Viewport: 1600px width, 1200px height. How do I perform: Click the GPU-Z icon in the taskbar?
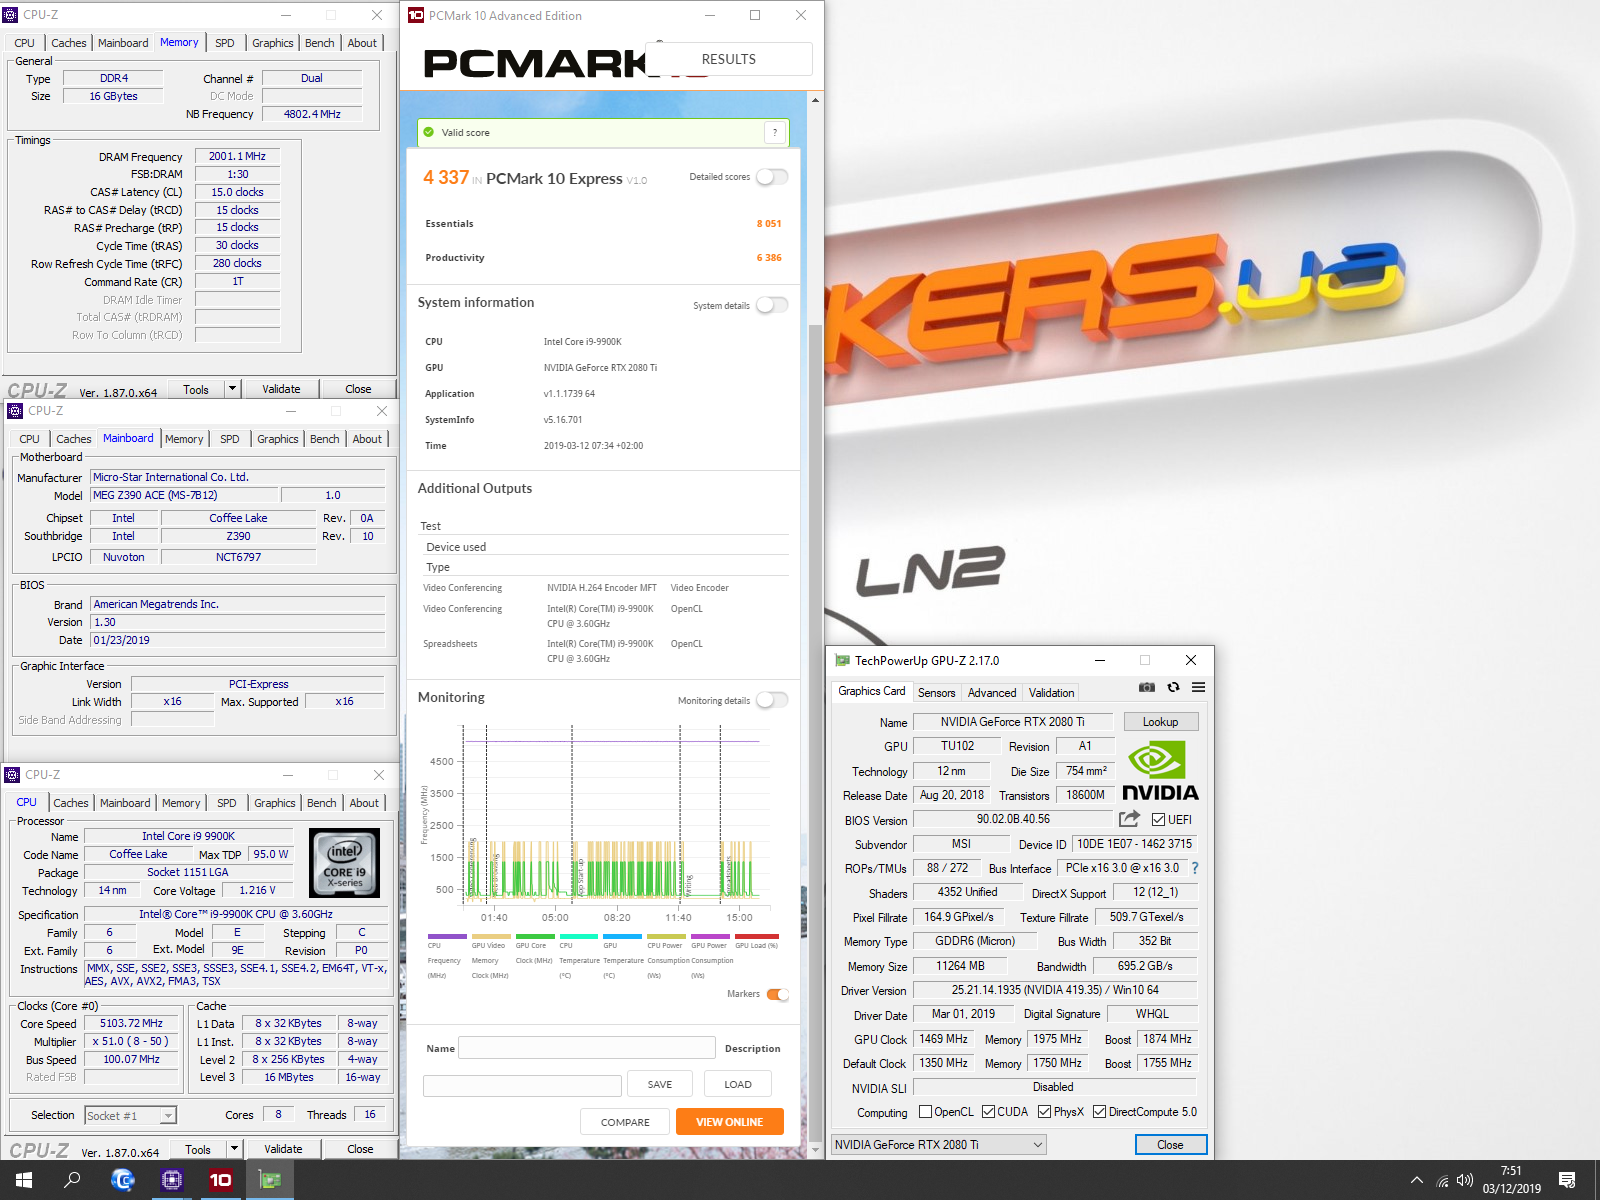[x=270, y=1180]
